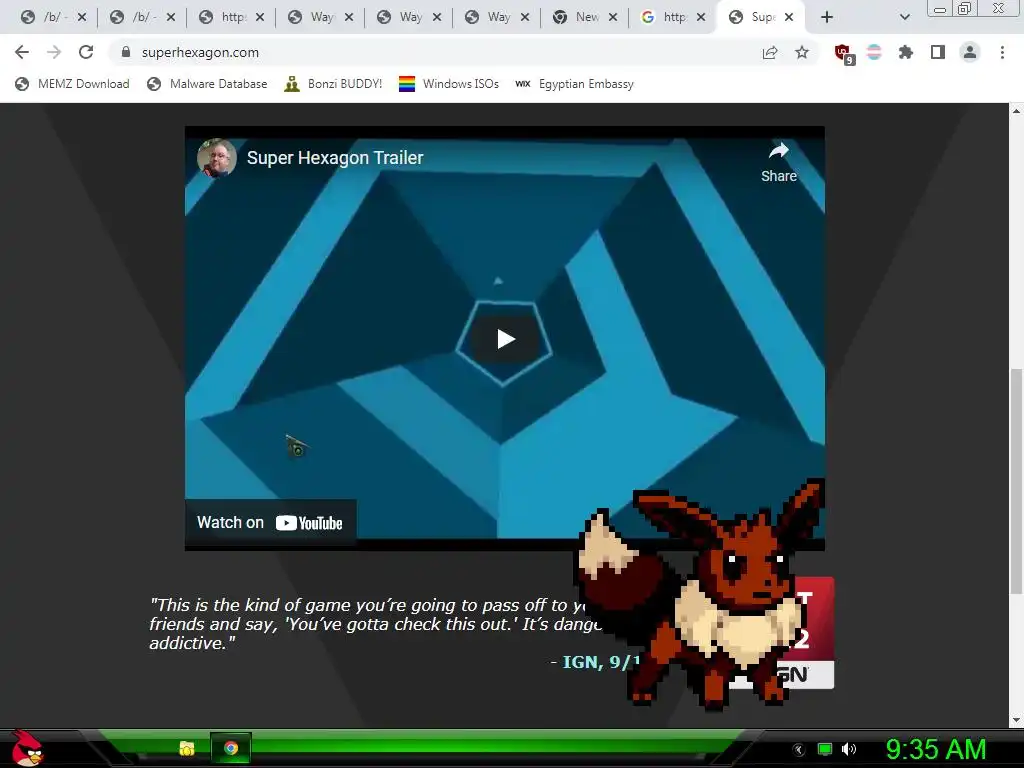Viewport: 1024px width, 768px height.
Task: Click the pixel Eevee sprite
Action: (700, 594)
